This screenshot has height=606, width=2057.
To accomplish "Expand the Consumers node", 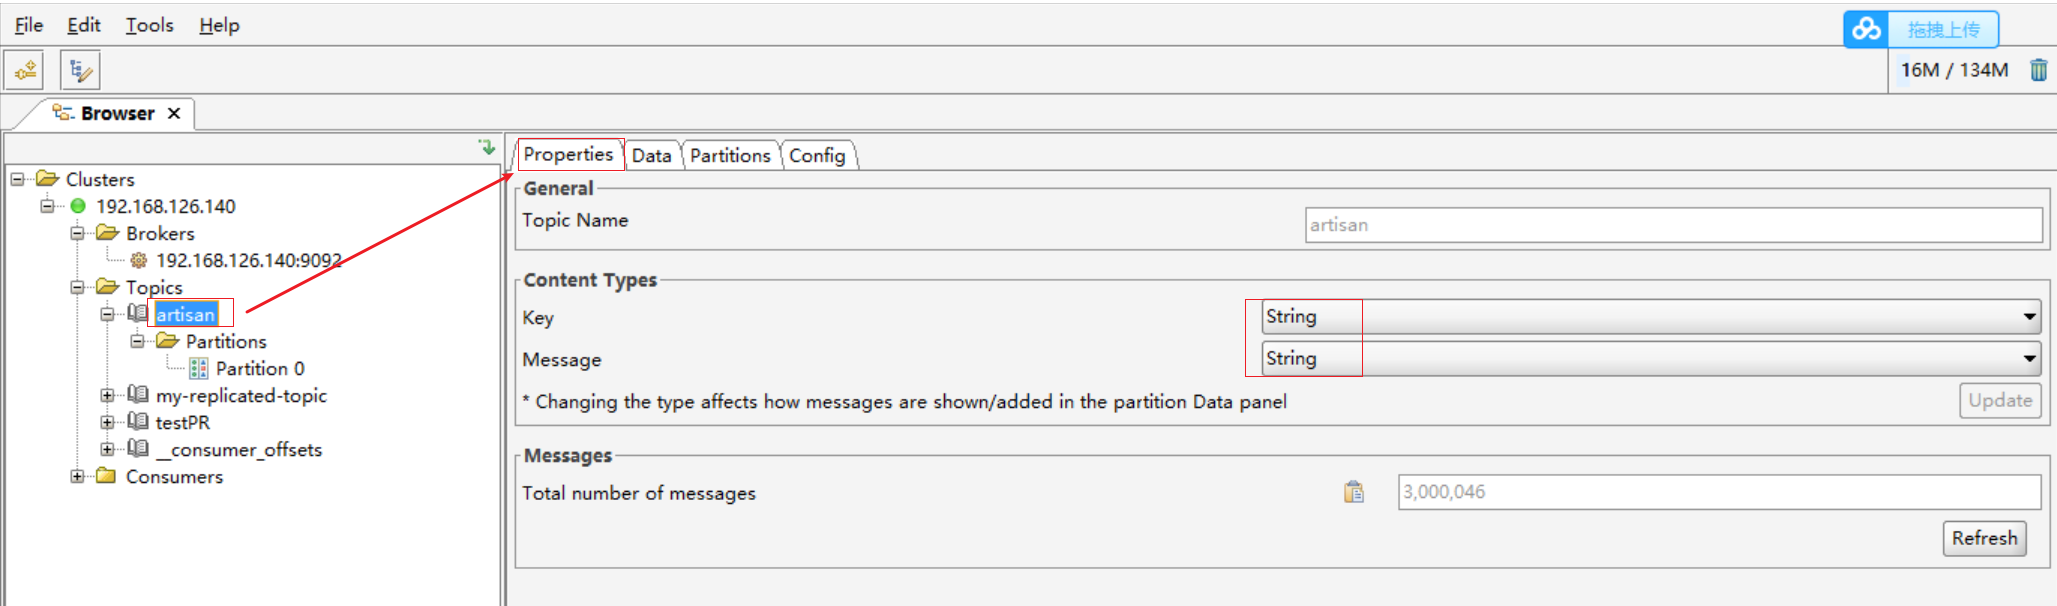I will tap(77, 476).
